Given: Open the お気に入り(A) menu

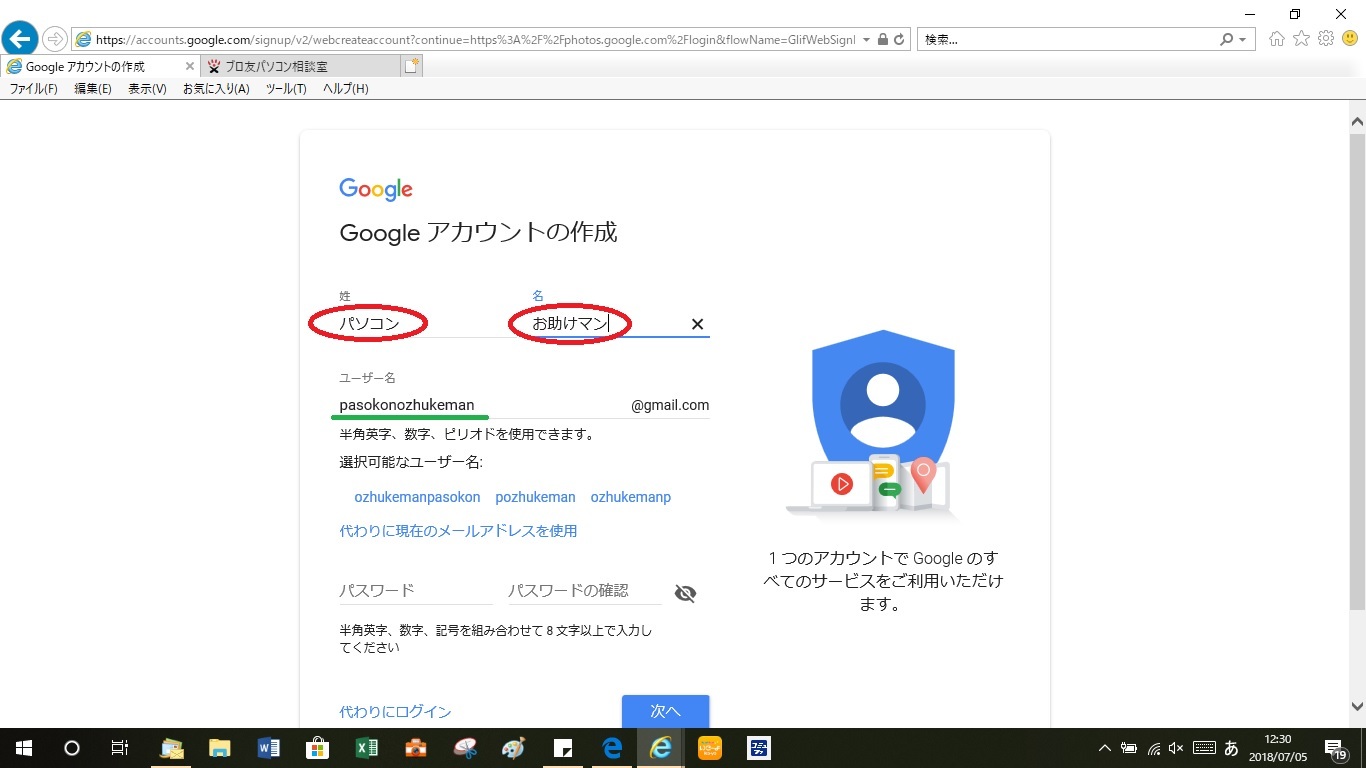Looking at the screenshot, I should click(216, 89).
